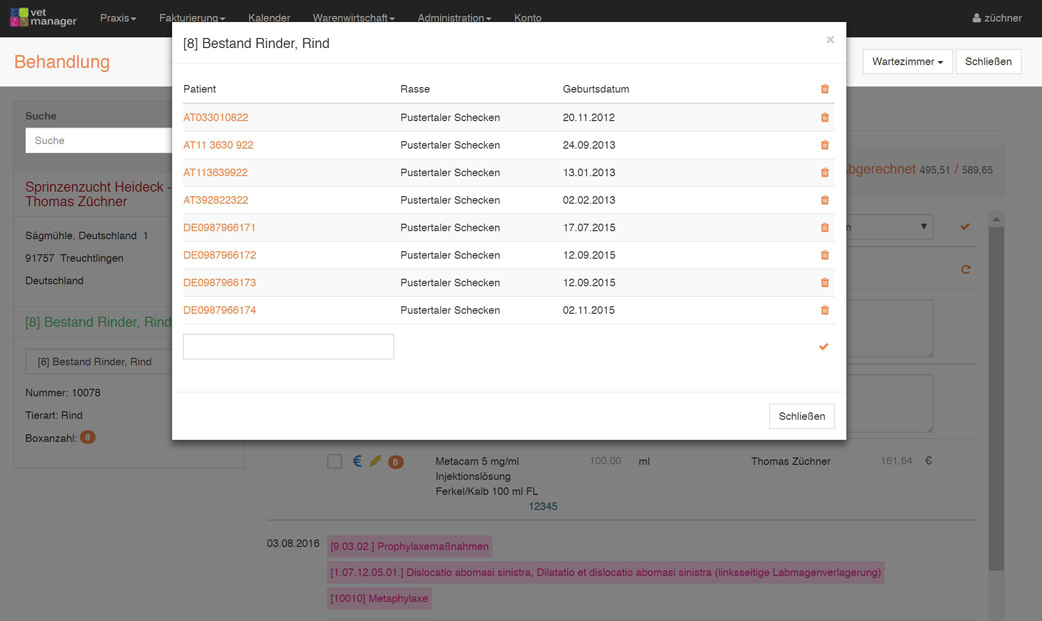Go to the Konto menu item

pos(527,18)
